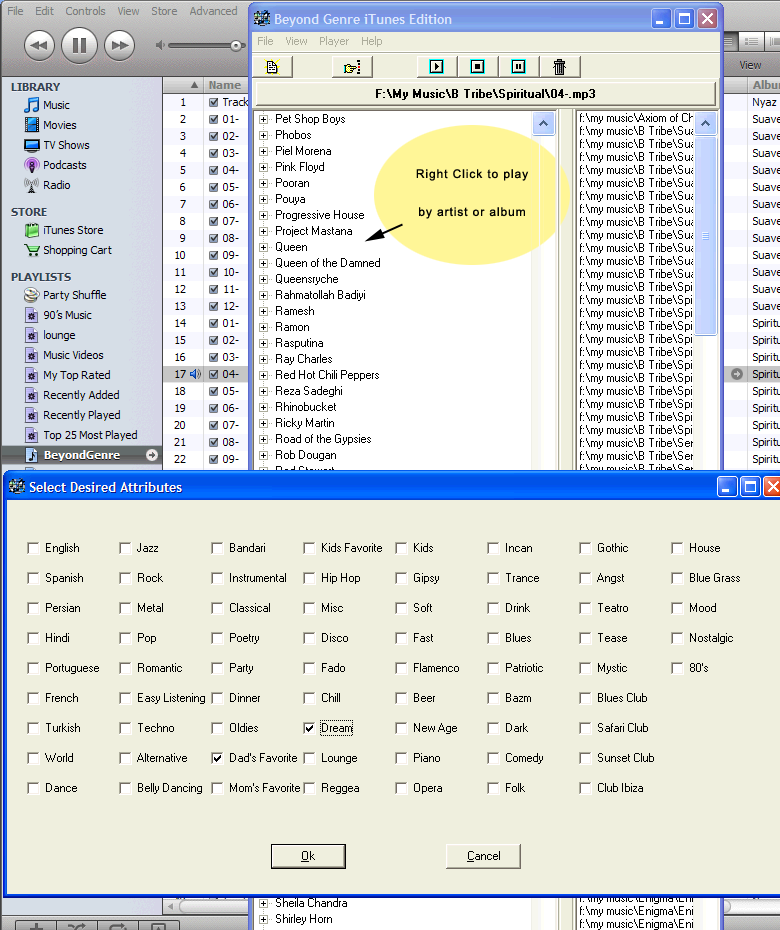Screen dimensions: 780x930
Task: Expand the Progressive House node
Action: [263, 215]
